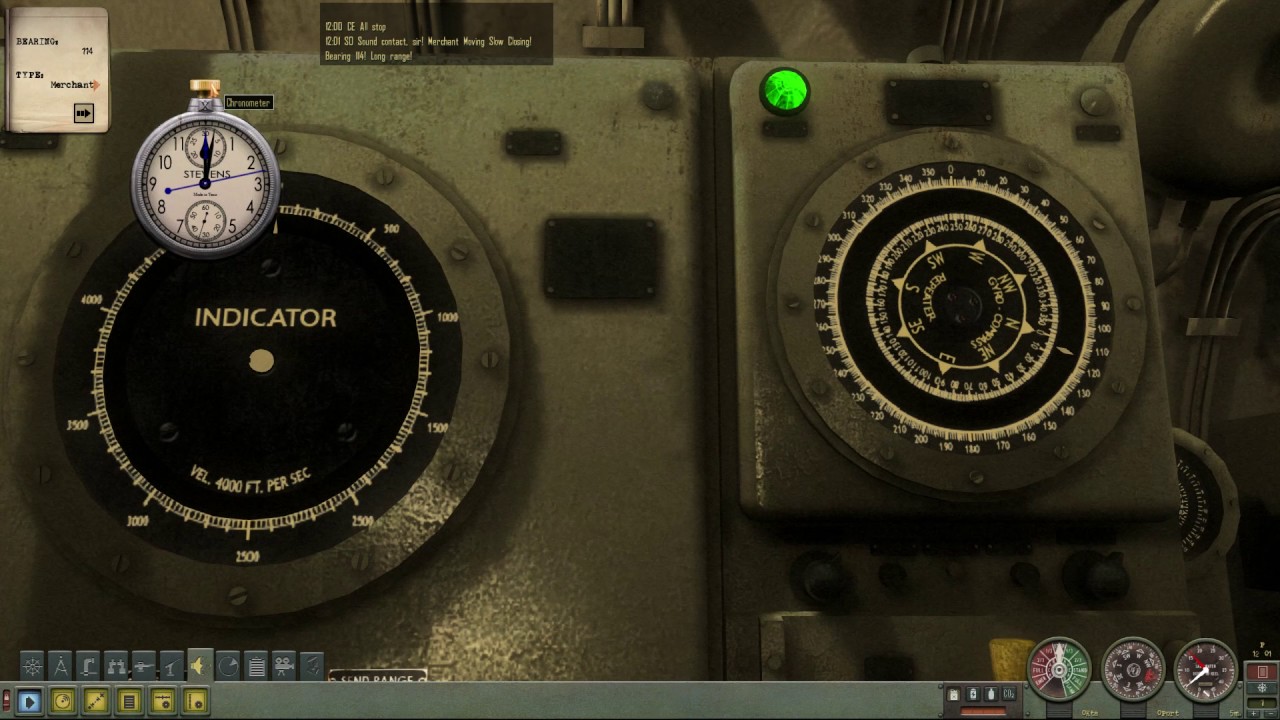The width and height of the screenshot is (1280, 720).
Task: Click the Send Range button
Action: [378, 678]
